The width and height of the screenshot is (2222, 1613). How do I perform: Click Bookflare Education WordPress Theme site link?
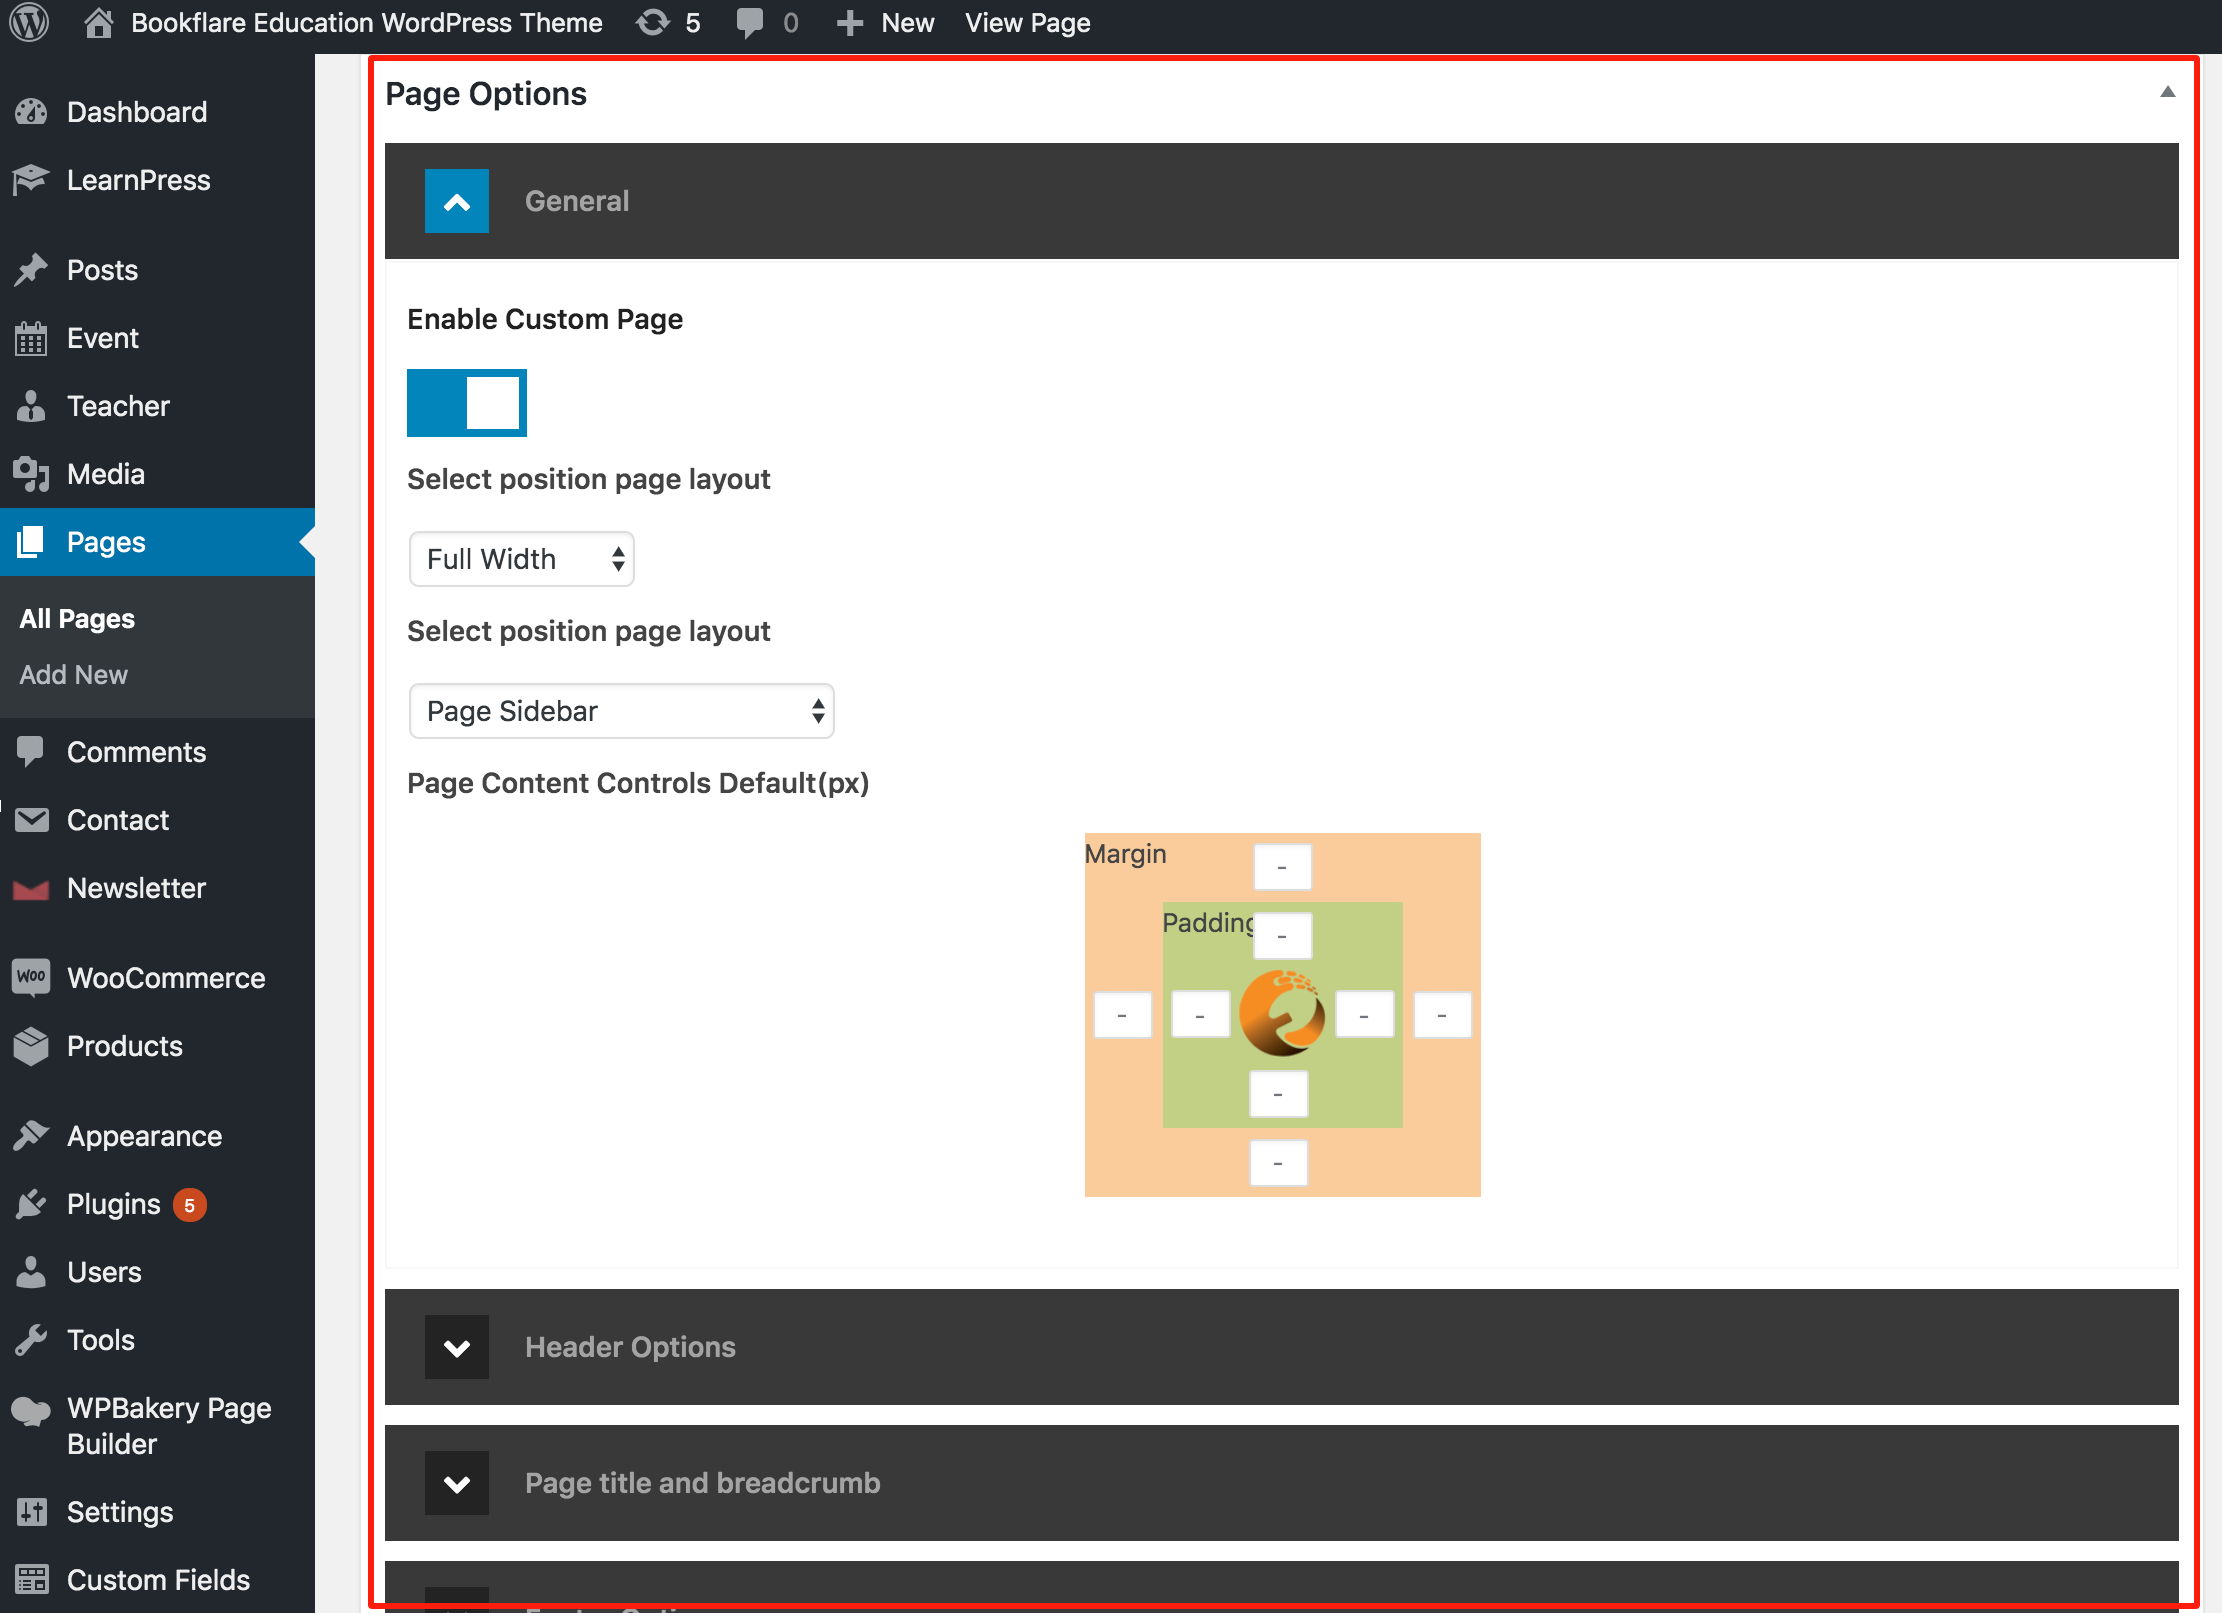point(366,22)
